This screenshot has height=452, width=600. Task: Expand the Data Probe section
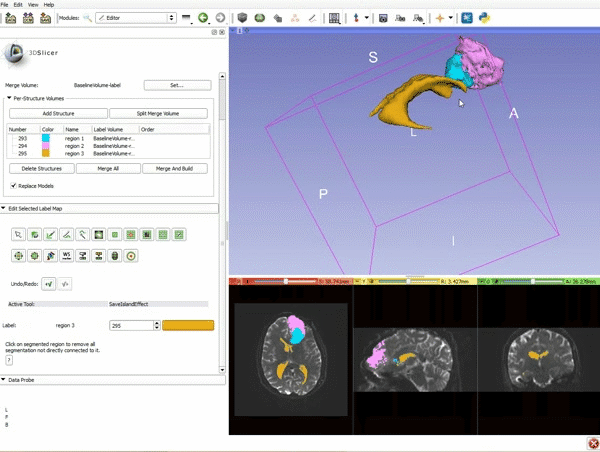pos(4,380)
